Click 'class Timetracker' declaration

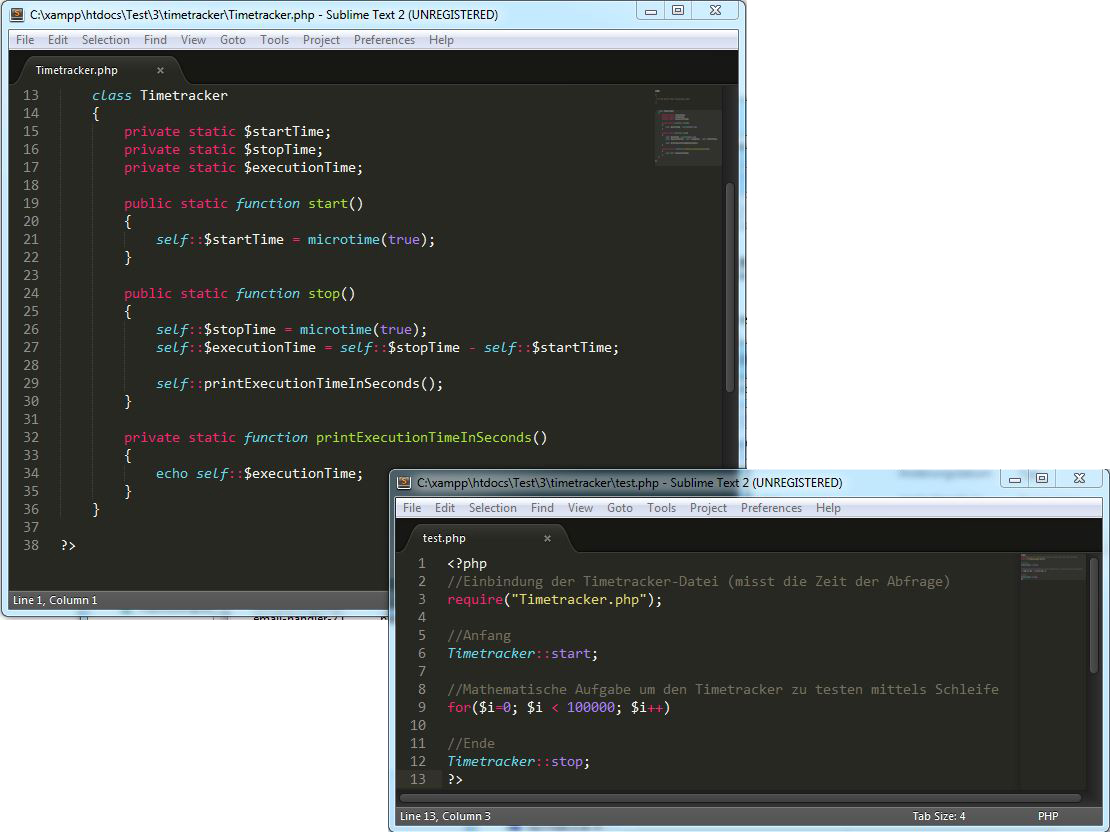[160, 95]
